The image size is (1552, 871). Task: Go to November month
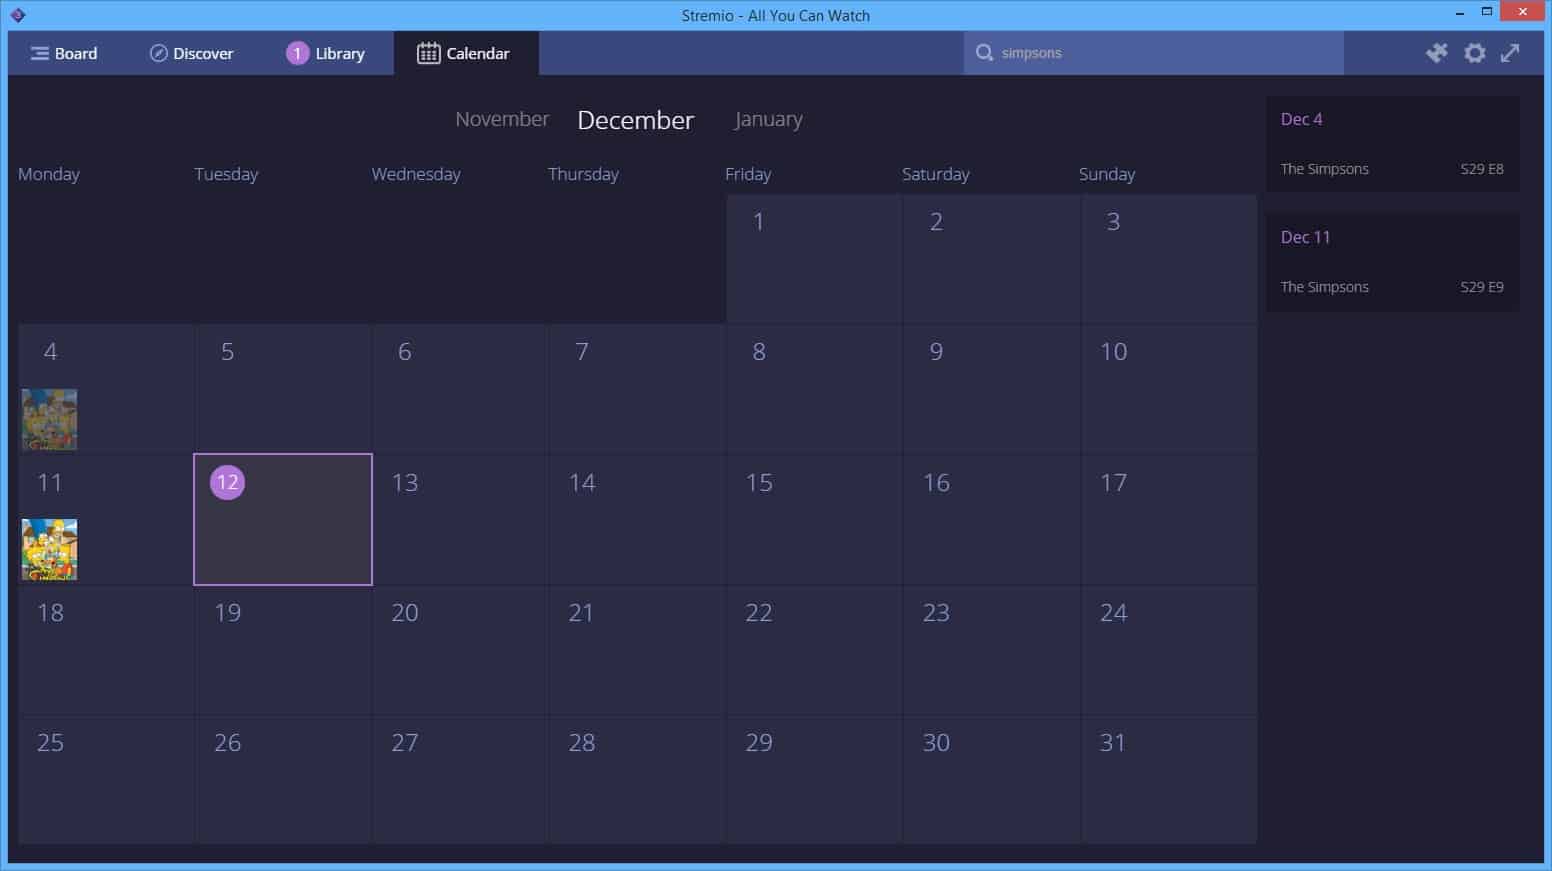[502, 119]
